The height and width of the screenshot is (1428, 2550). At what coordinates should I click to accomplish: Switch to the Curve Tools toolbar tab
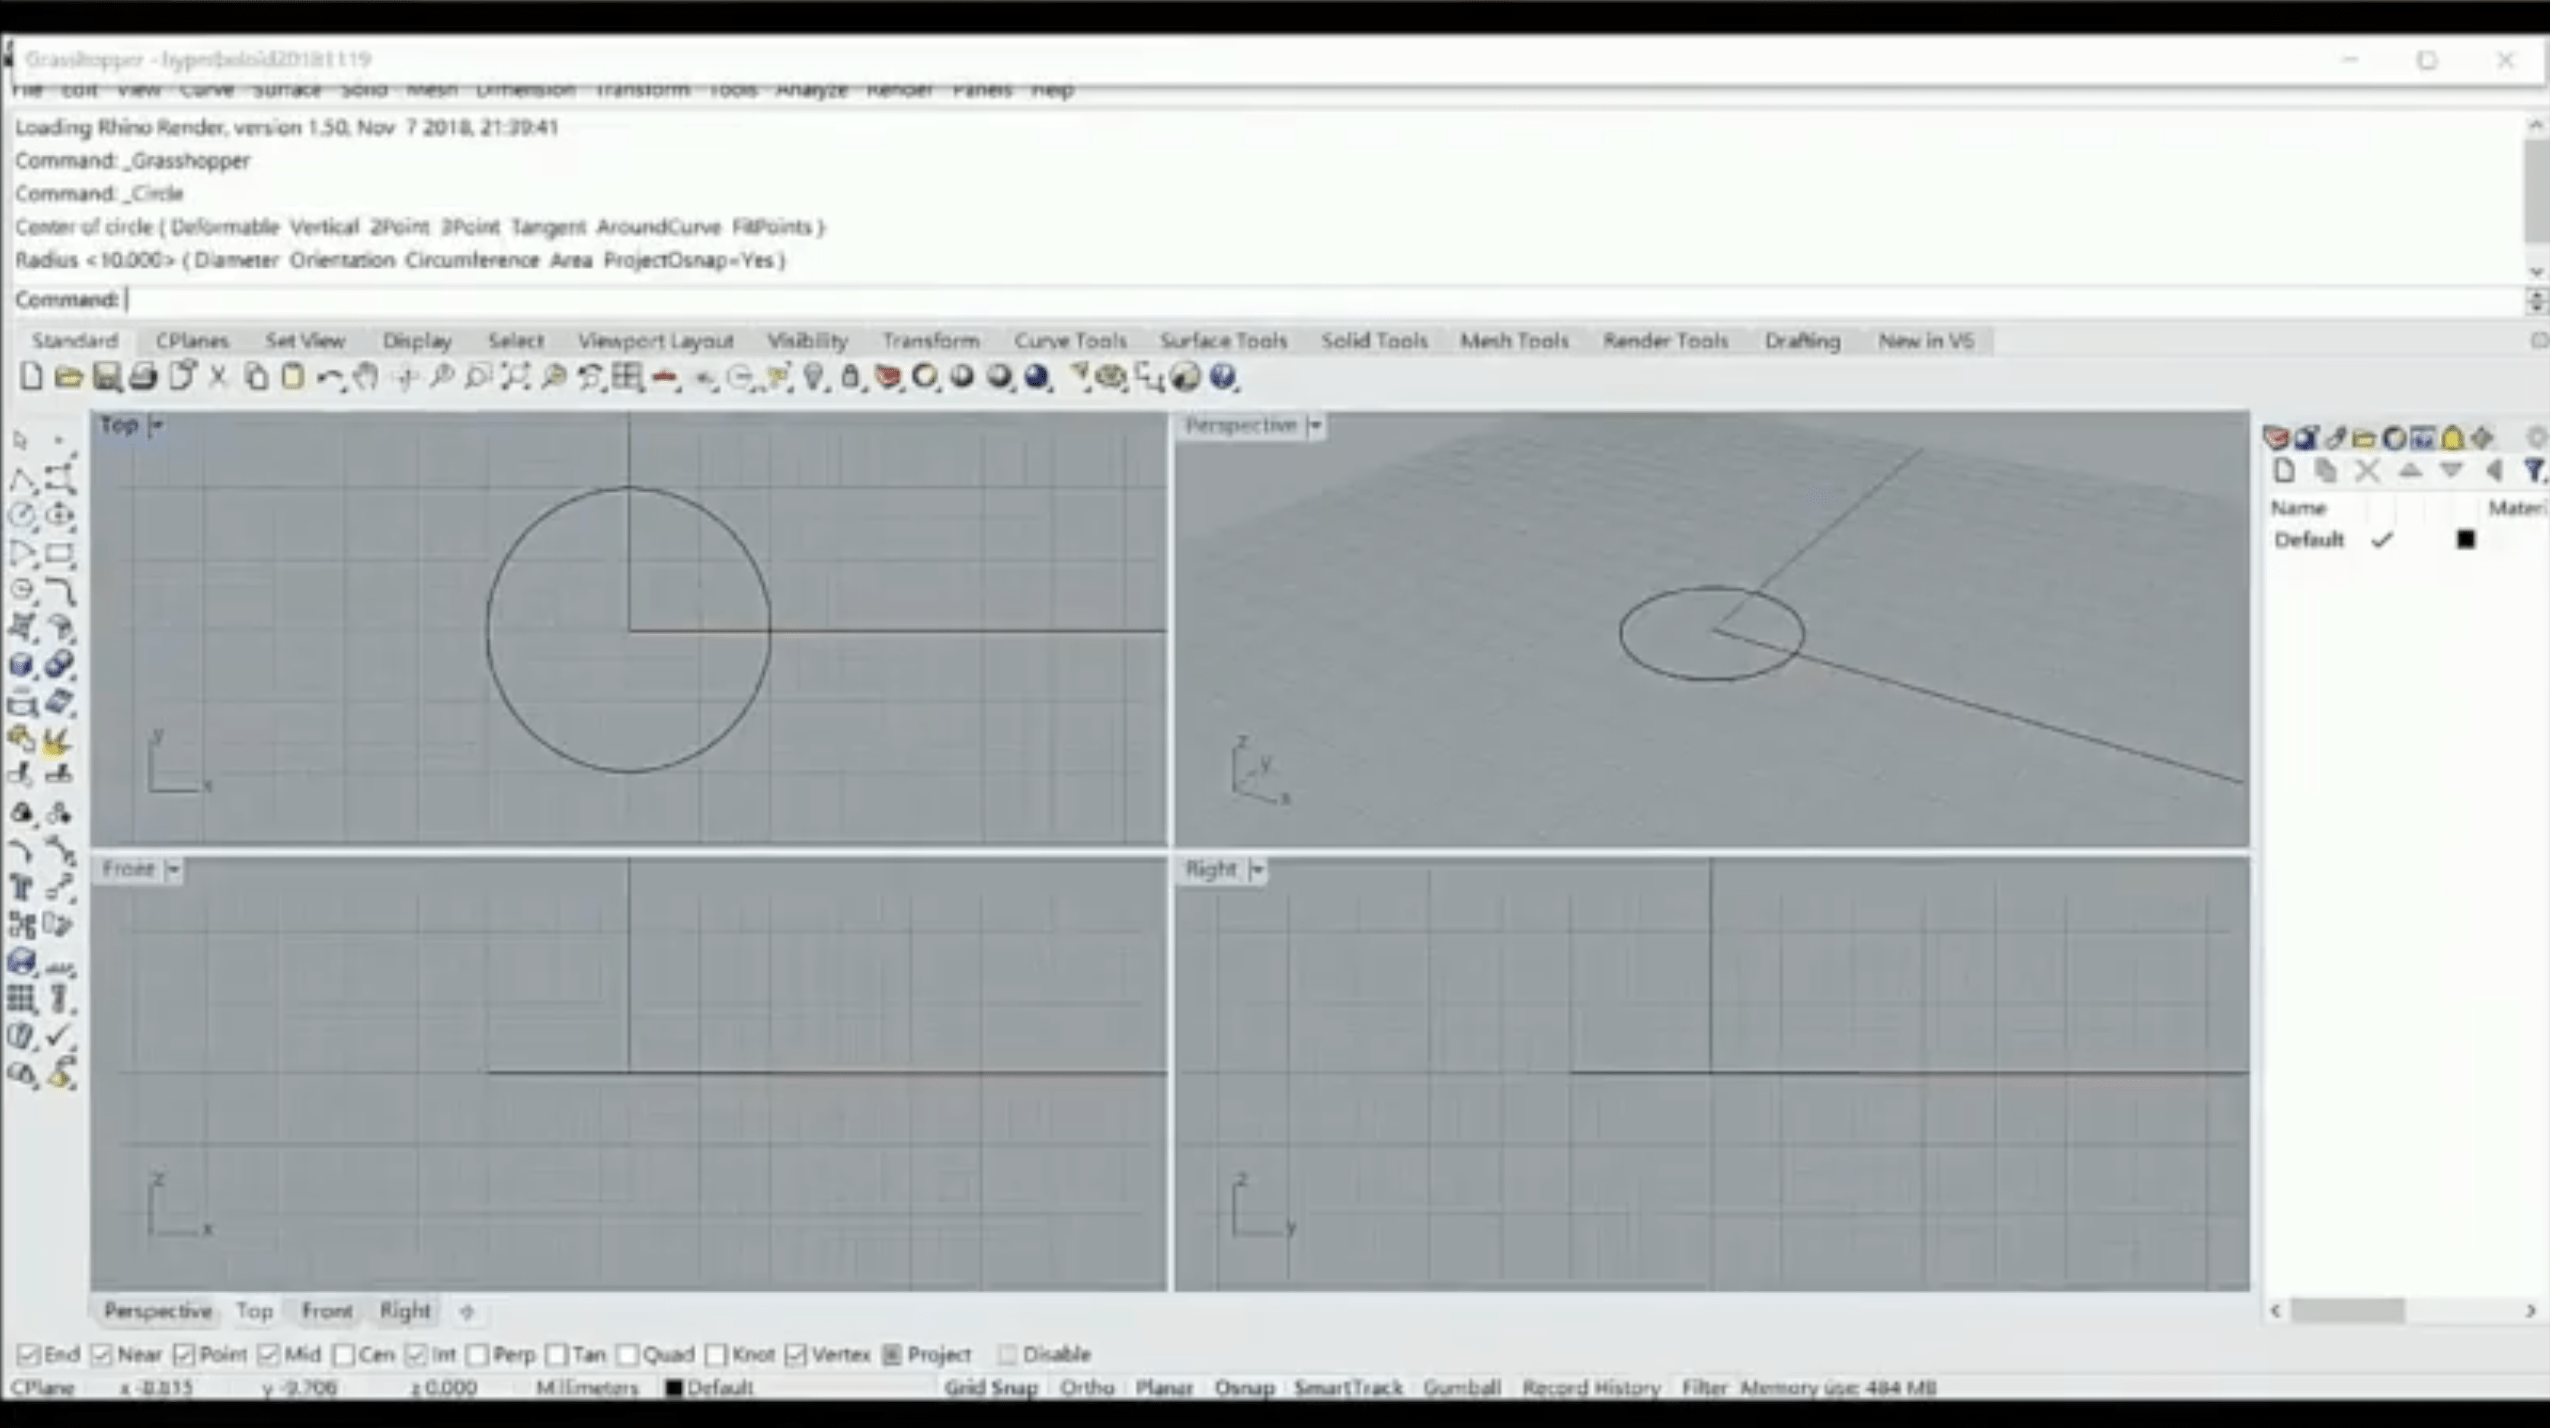[1070, 341]
